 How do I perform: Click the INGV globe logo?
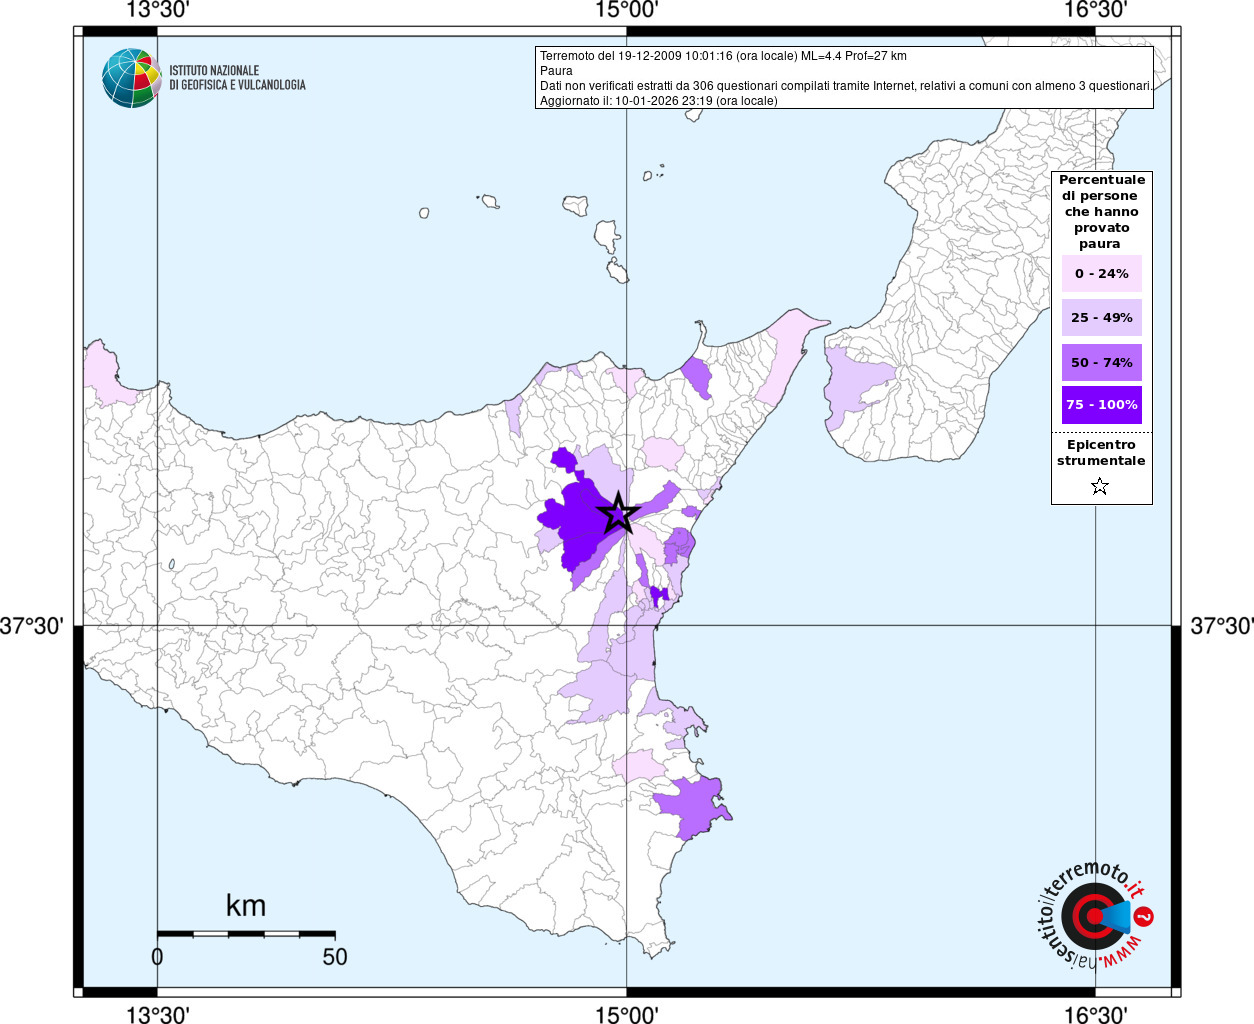pos(131,78)
